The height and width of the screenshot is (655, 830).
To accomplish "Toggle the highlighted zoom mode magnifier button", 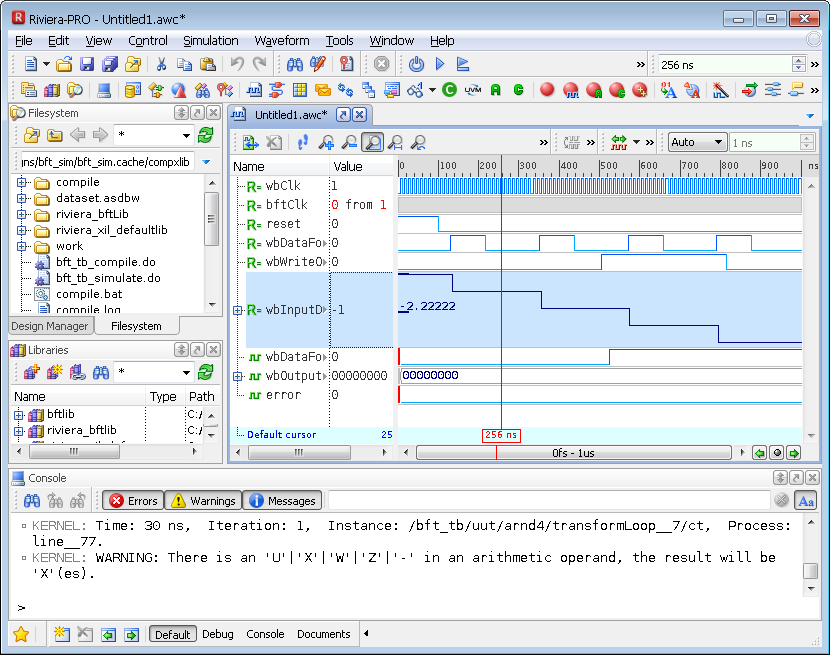I will pos(373,142).
